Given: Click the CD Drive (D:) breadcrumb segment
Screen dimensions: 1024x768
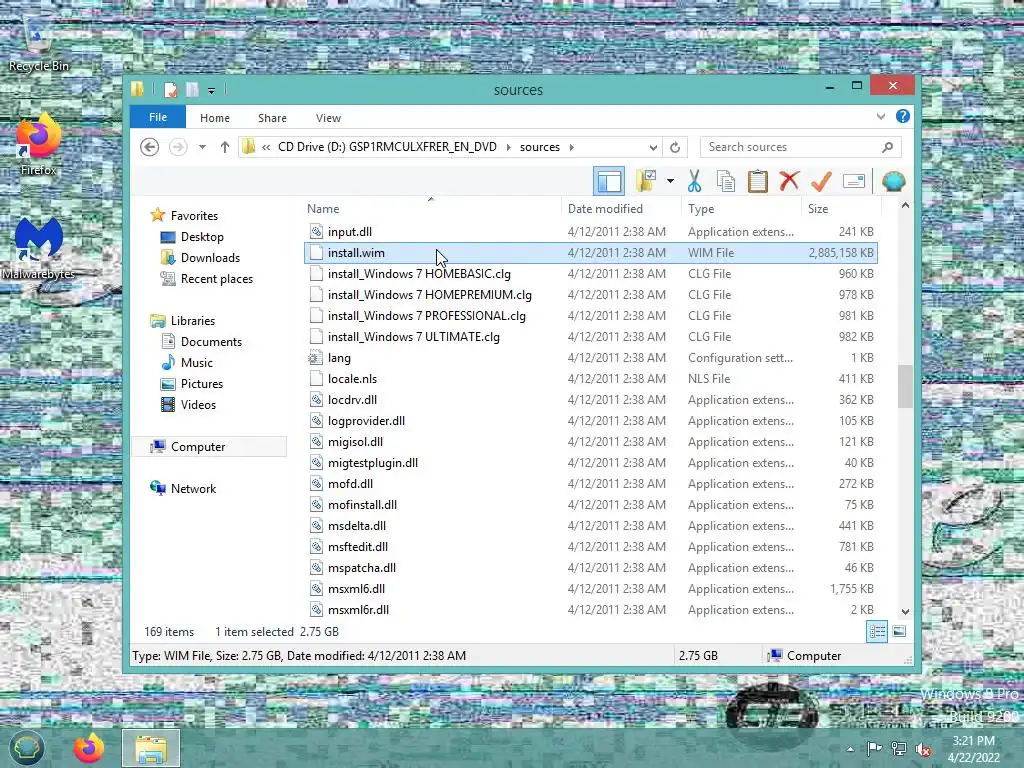Looking at the screenshot, I should [x=387, y=147].
